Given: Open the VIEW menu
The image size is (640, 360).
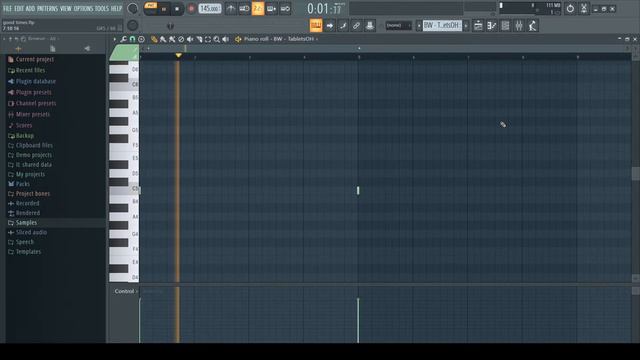Looking at the screenshot, I should pyautogui.click(x=66, y=9).
